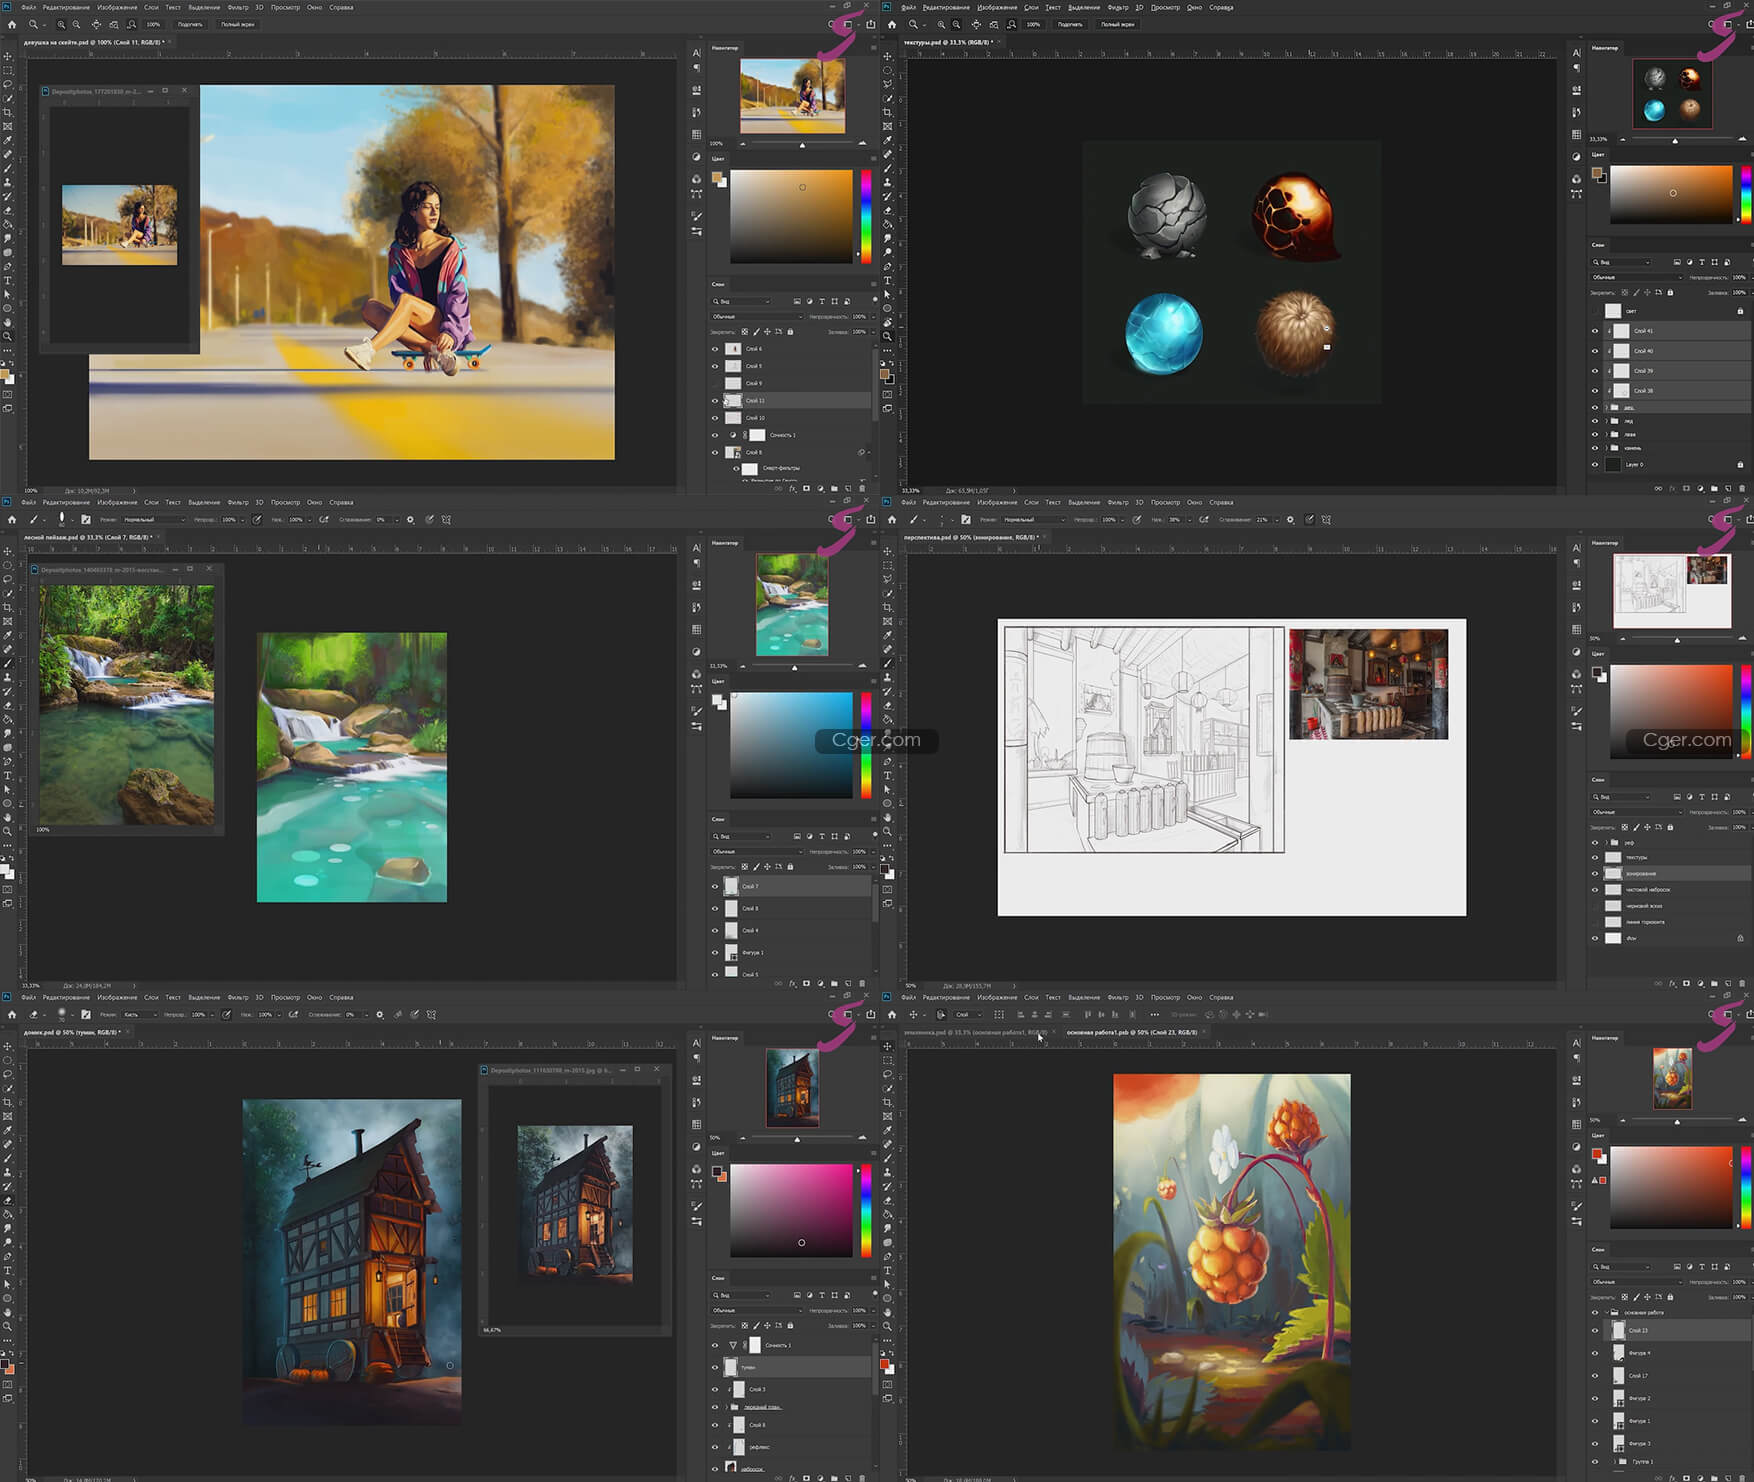Select Crop tool in девушка на скейте window
The height and width of the screenshot is (1482, 1754).
click(8, 113)
